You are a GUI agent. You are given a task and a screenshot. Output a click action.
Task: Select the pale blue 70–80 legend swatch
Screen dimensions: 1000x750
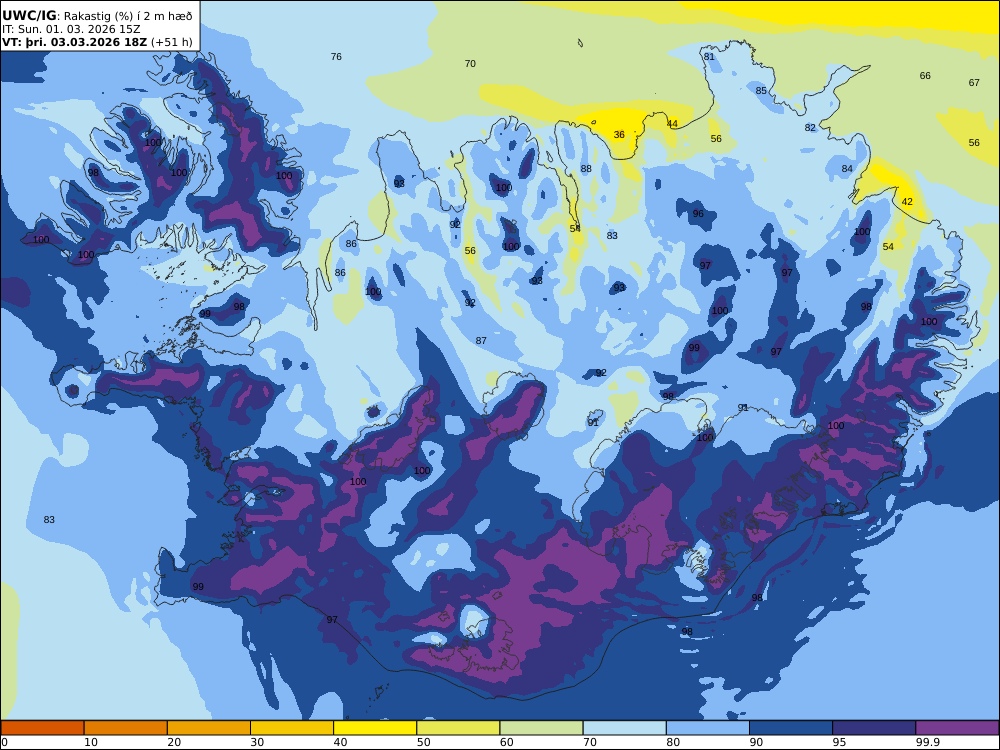624,728
